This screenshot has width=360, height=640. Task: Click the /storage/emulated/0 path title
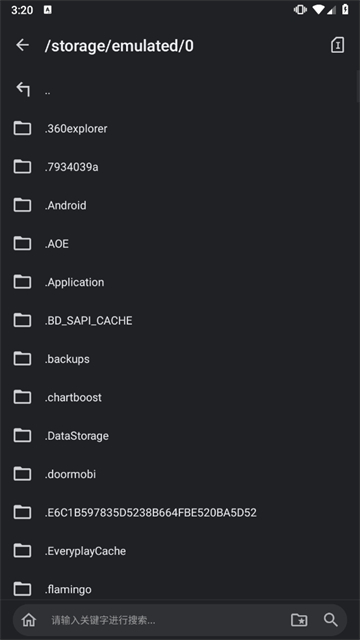(x=119, y=46)
